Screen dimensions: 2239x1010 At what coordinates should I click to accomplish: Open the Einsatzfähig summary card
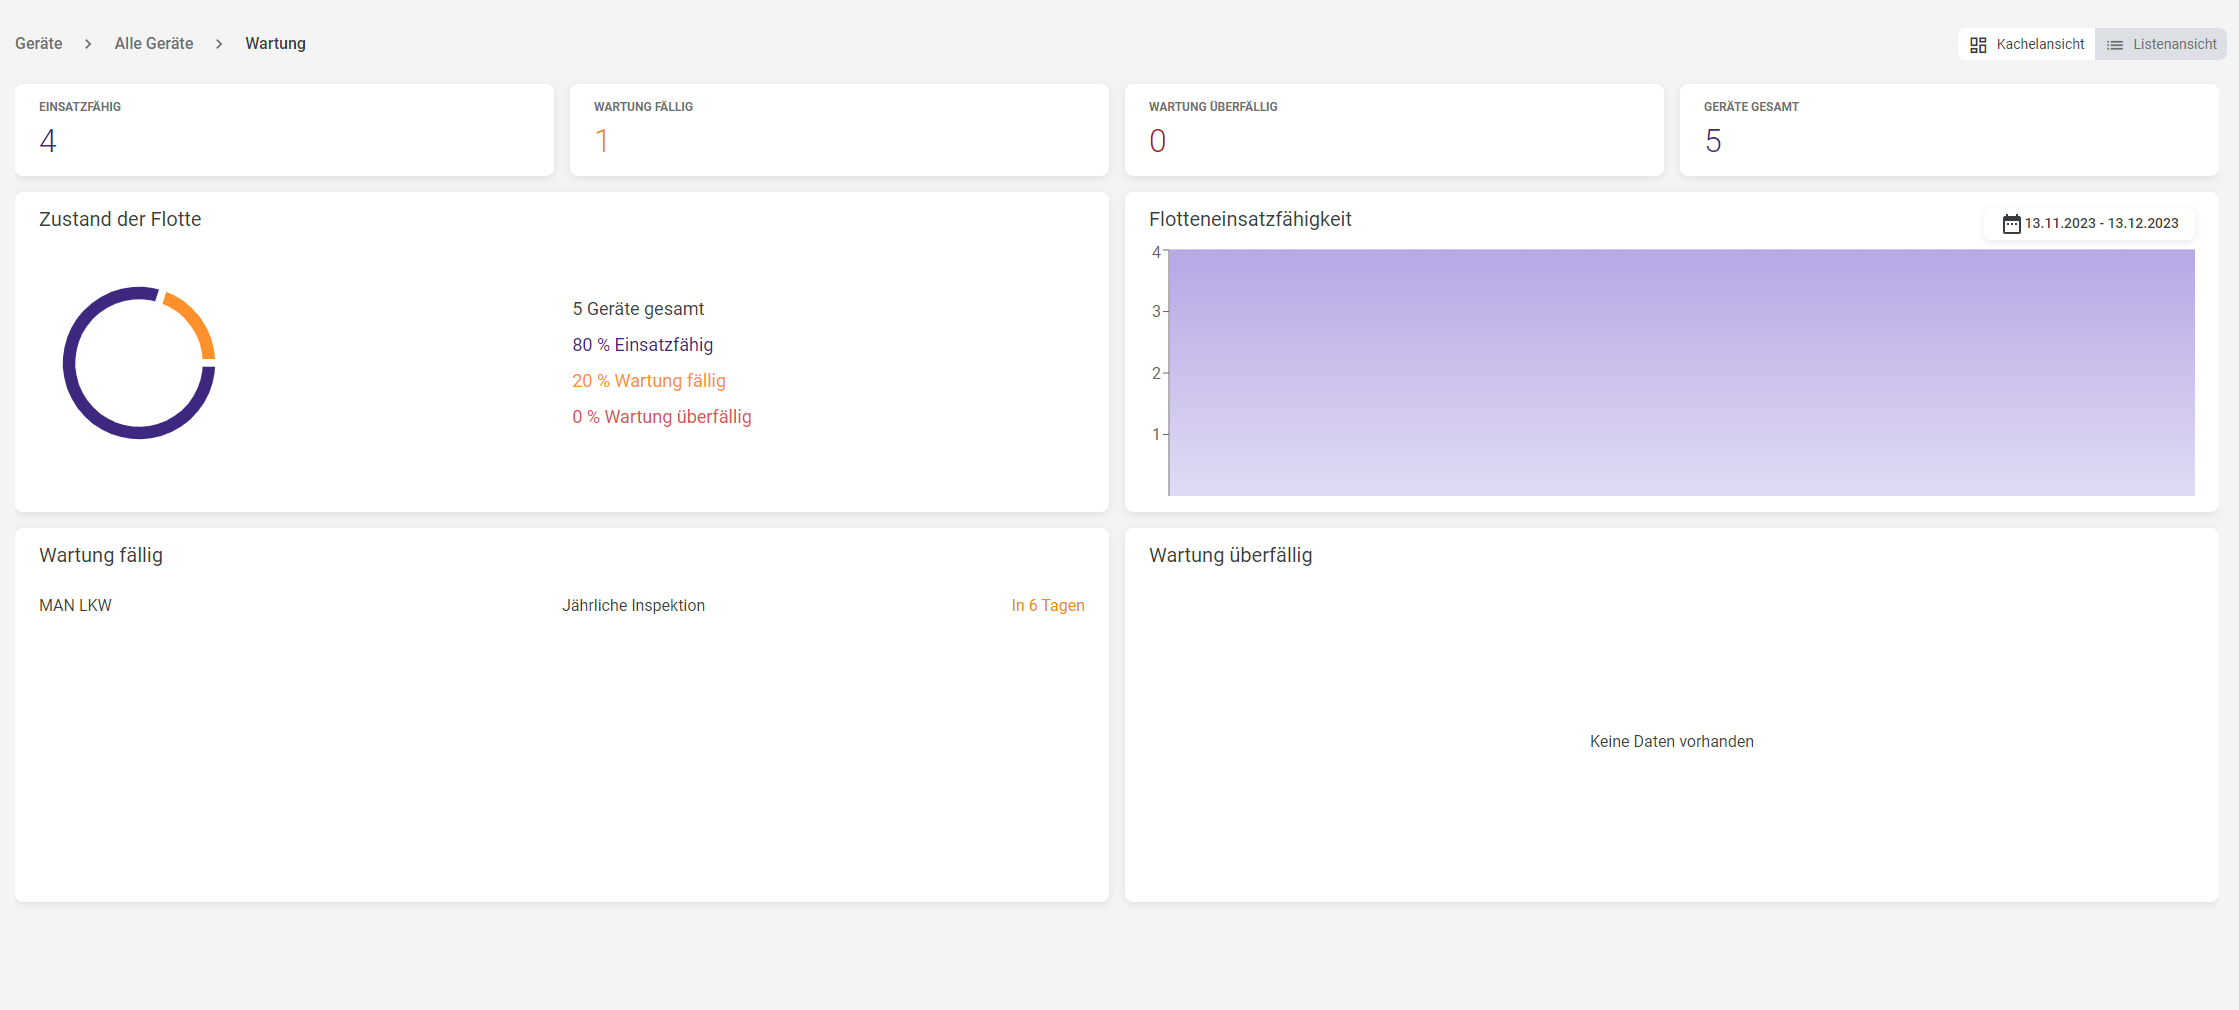pos(284,130)
